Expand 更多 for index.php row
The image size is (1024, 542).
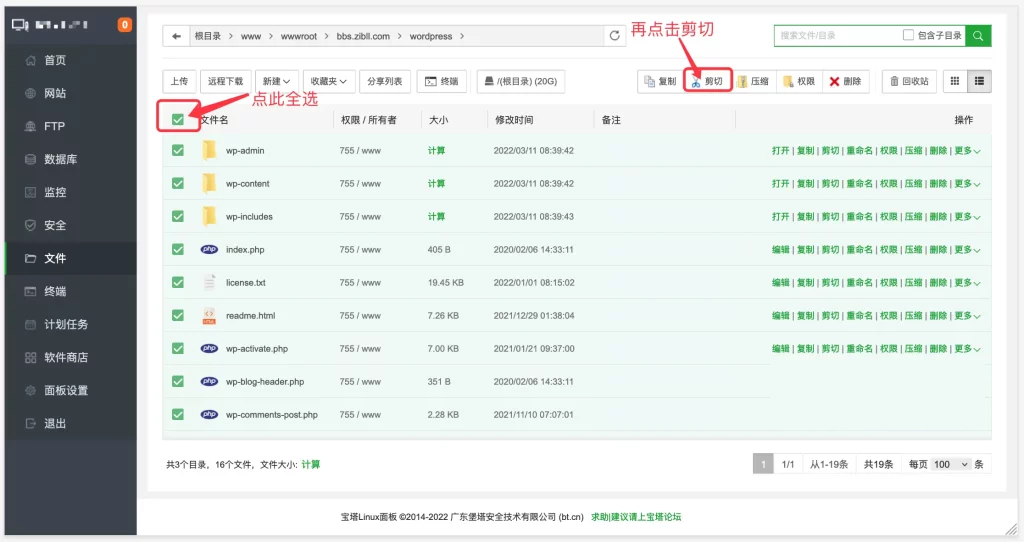[967, 249]
